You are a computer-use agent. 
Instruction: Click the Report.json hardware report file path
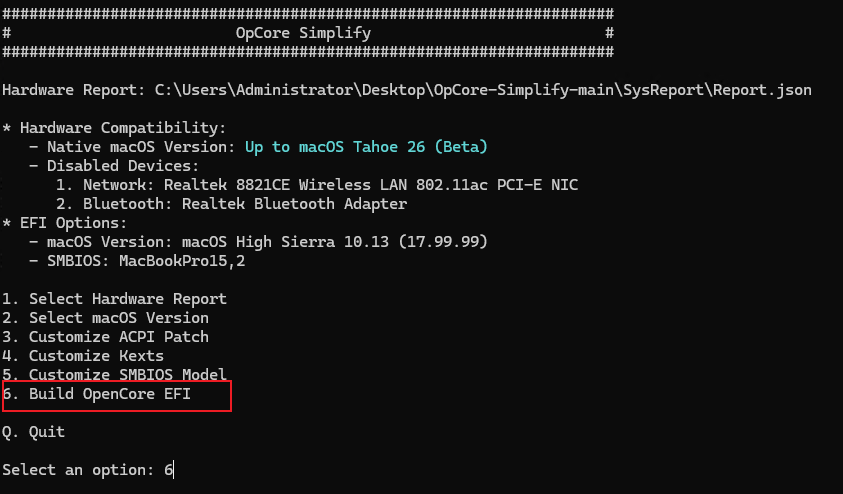(482, 90)
